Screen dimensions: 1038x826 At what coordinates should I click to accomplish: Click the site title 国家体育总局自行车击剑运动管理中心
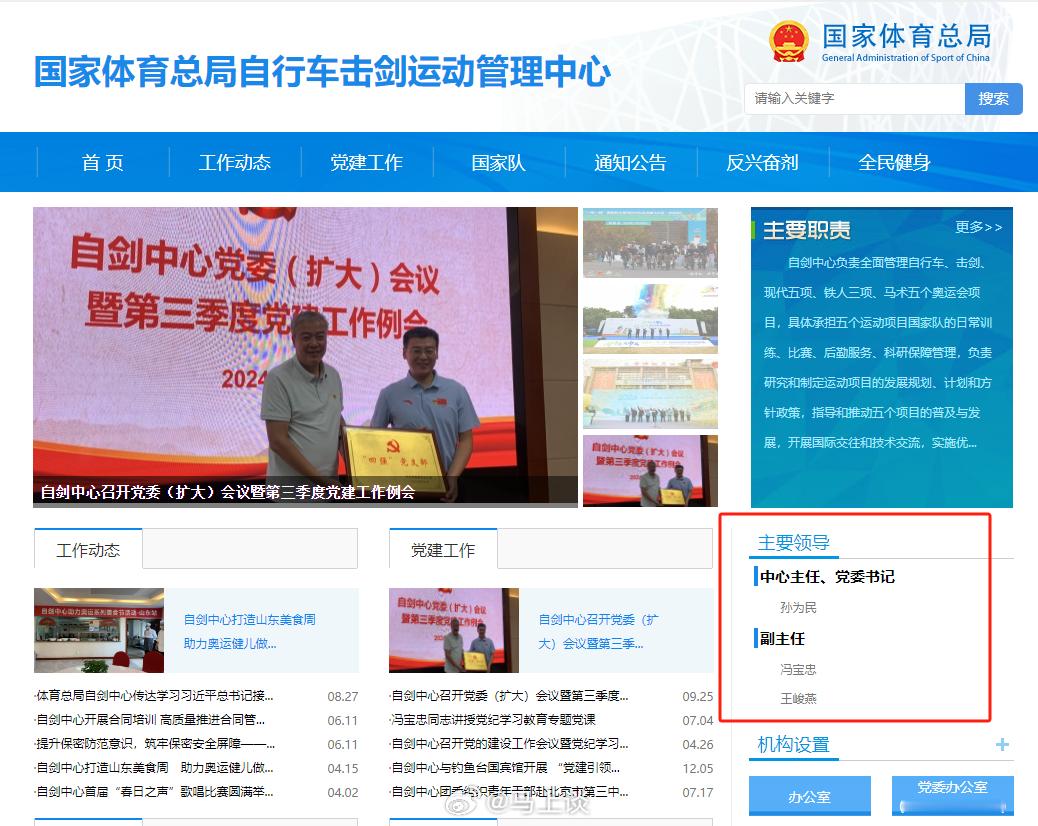[x=322, y=71]
